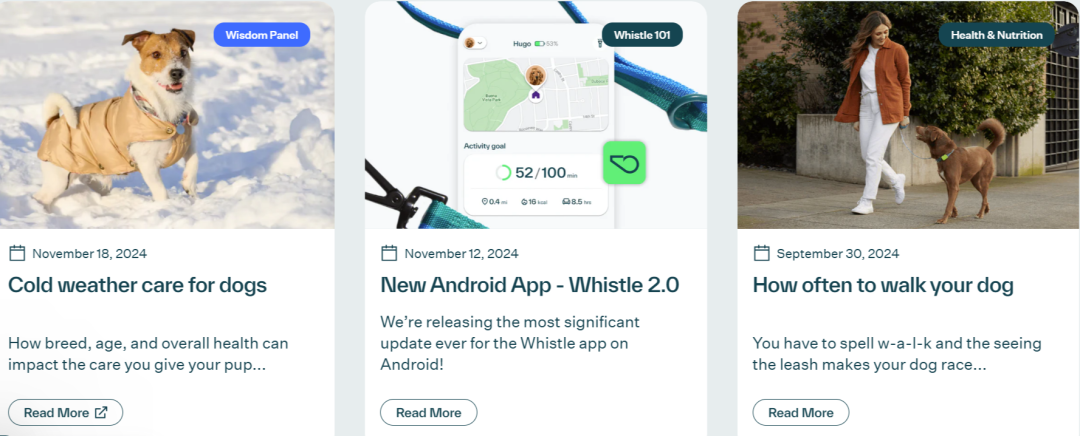1080x436 pixels.
Task: Click the dog avatar pin on the map
Action: click(535, 75)
